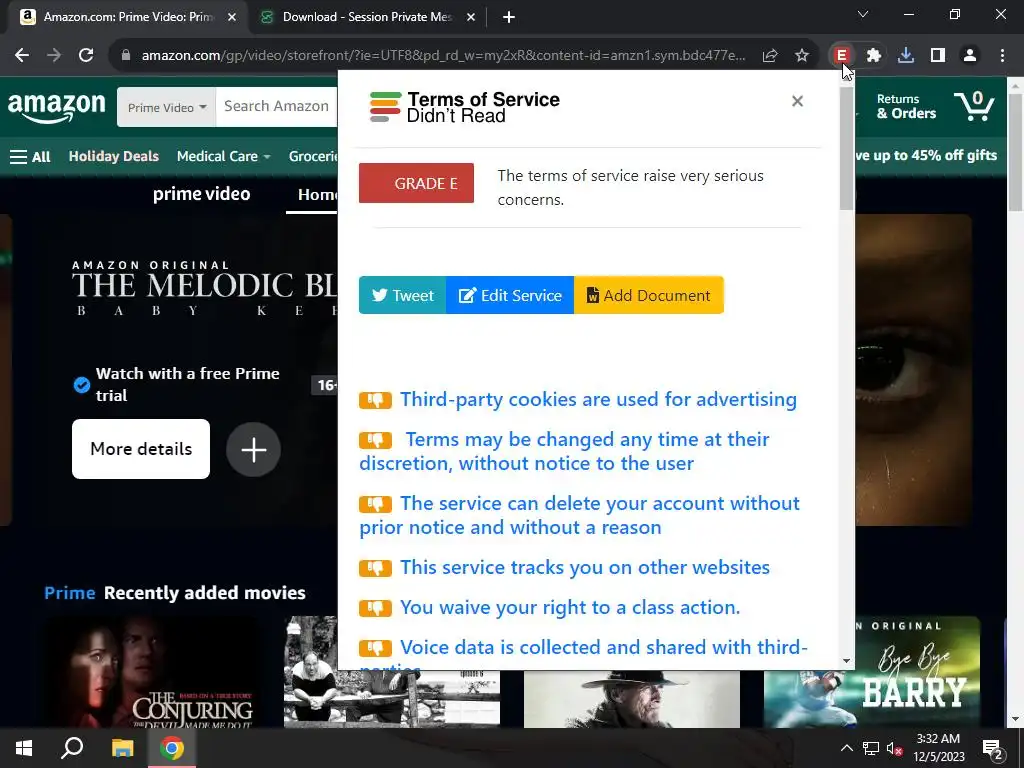Viewport: 1024px width, 768px height.
Task: Open Windows taskbar search
Action: point(72,748)
